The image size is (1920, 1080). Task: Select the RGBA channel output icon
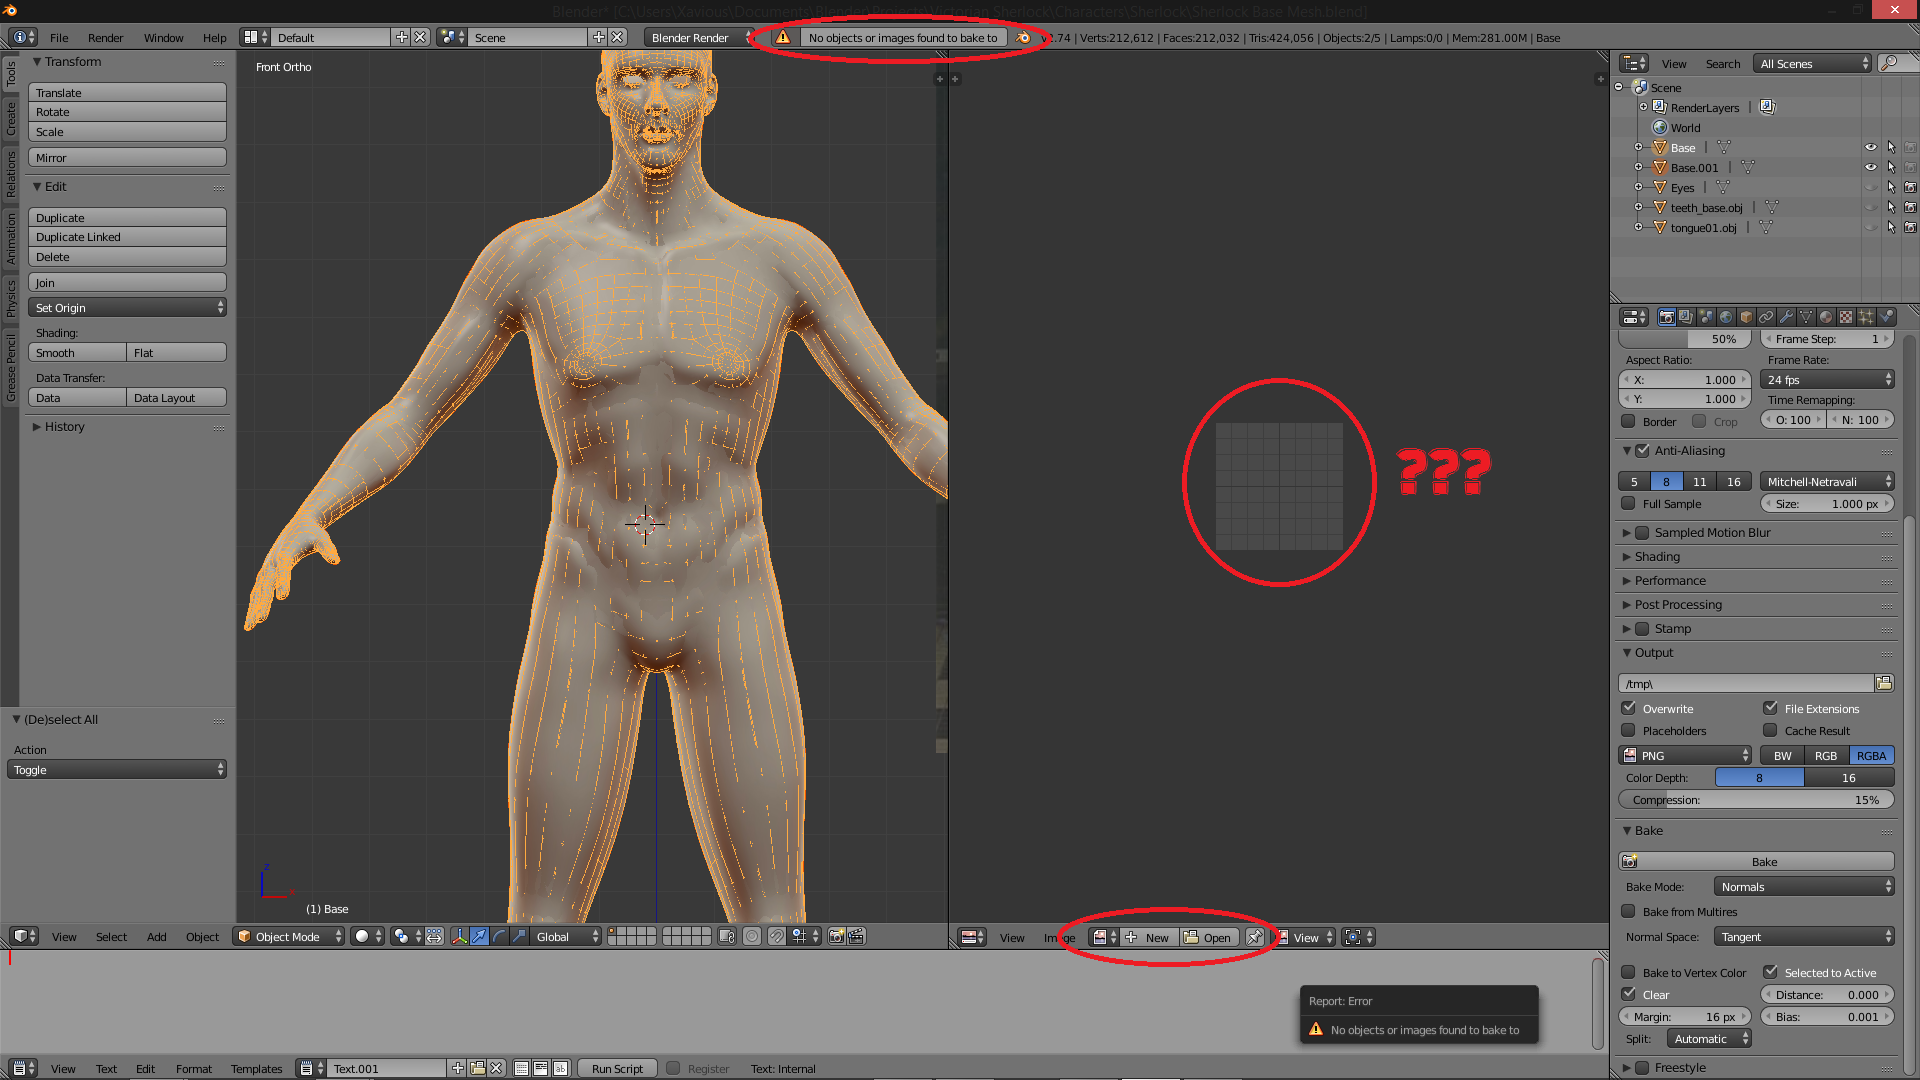[1871, 754]
